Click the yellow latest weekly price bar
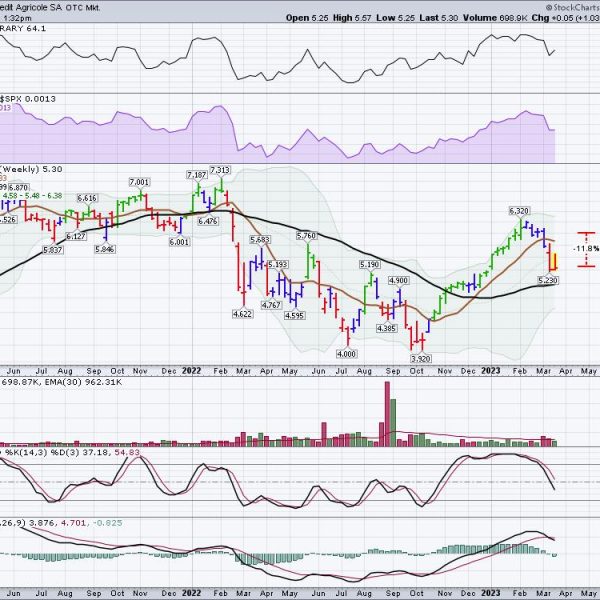This screenshot has height=600, width=600. [555, 261]
